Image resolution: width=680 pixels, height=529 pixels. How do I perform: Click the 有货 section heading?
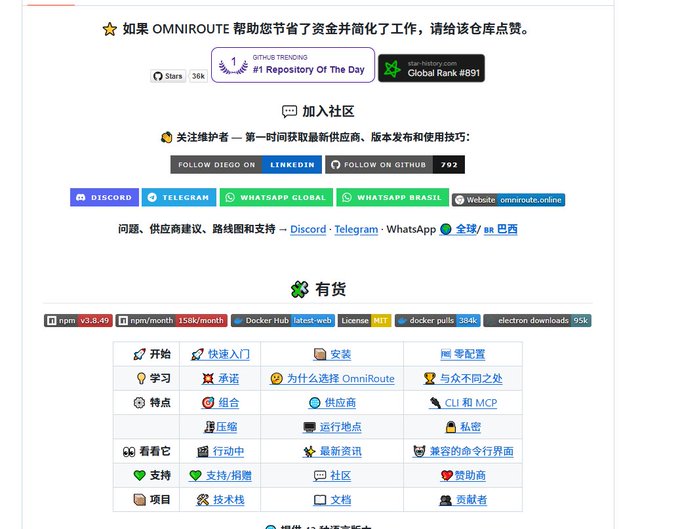coord(330,289)
